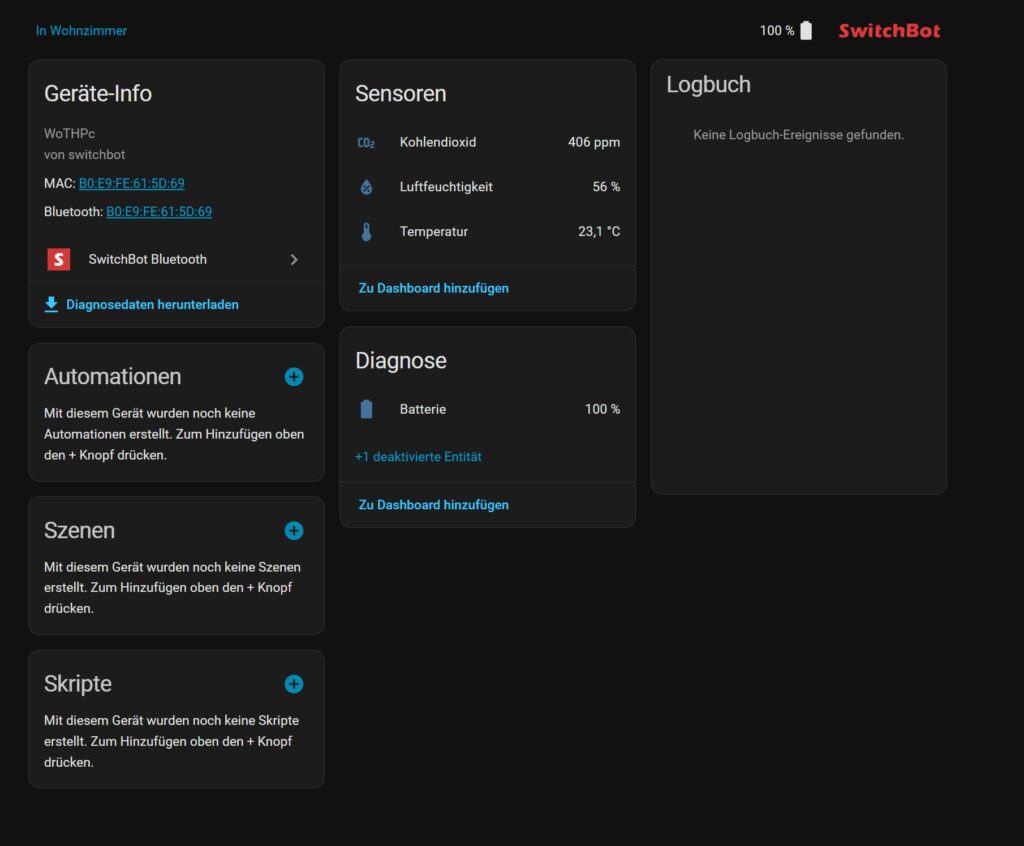Expand SwitchBot Bluetooth chevron arrow
The image size is (1024, 846).
pyautogui.click(x=294, y=259)
